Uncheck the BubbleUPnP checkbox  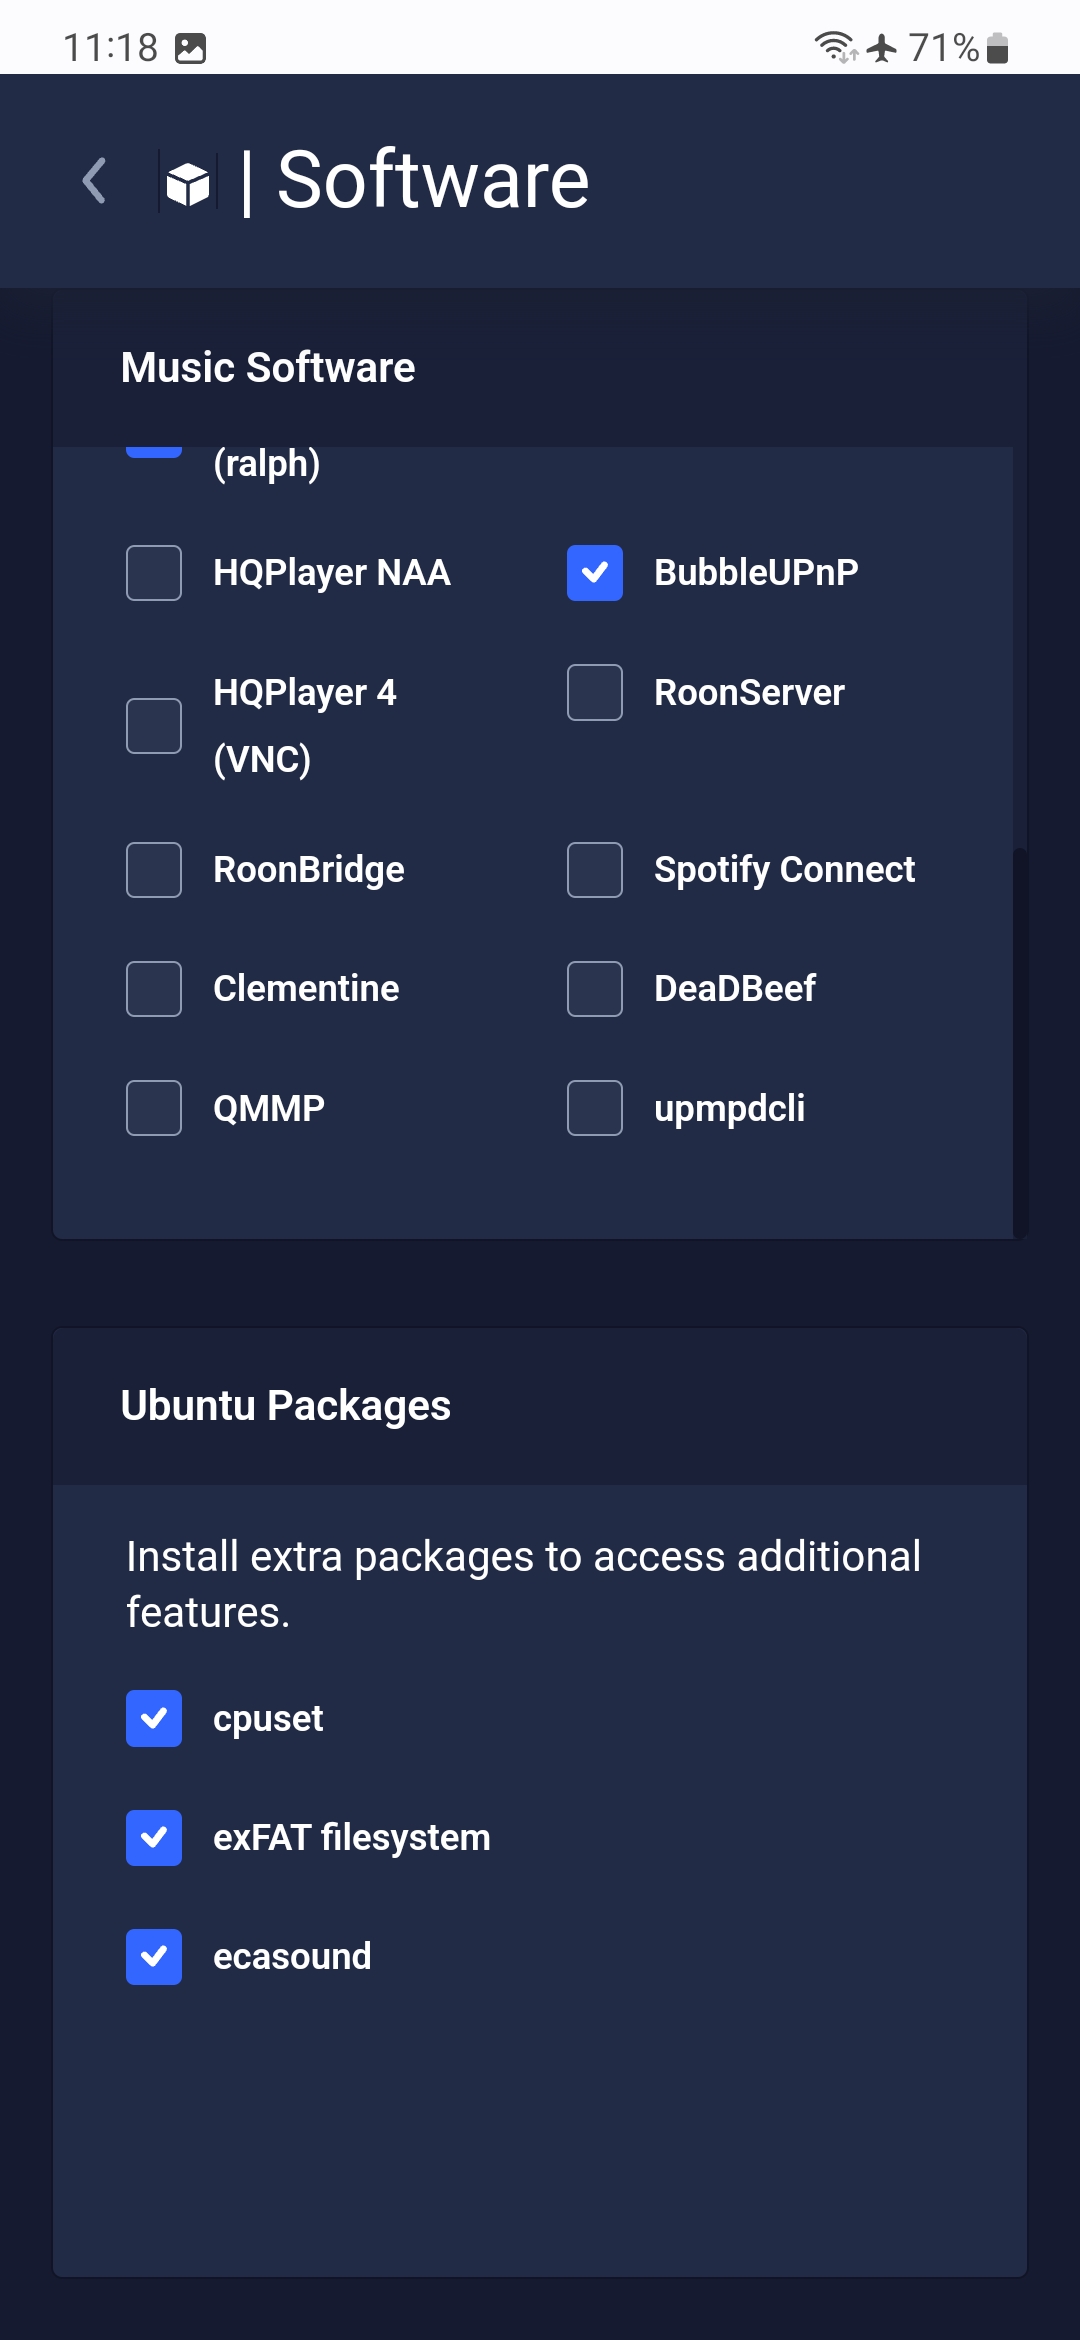(x=595, y=573)
